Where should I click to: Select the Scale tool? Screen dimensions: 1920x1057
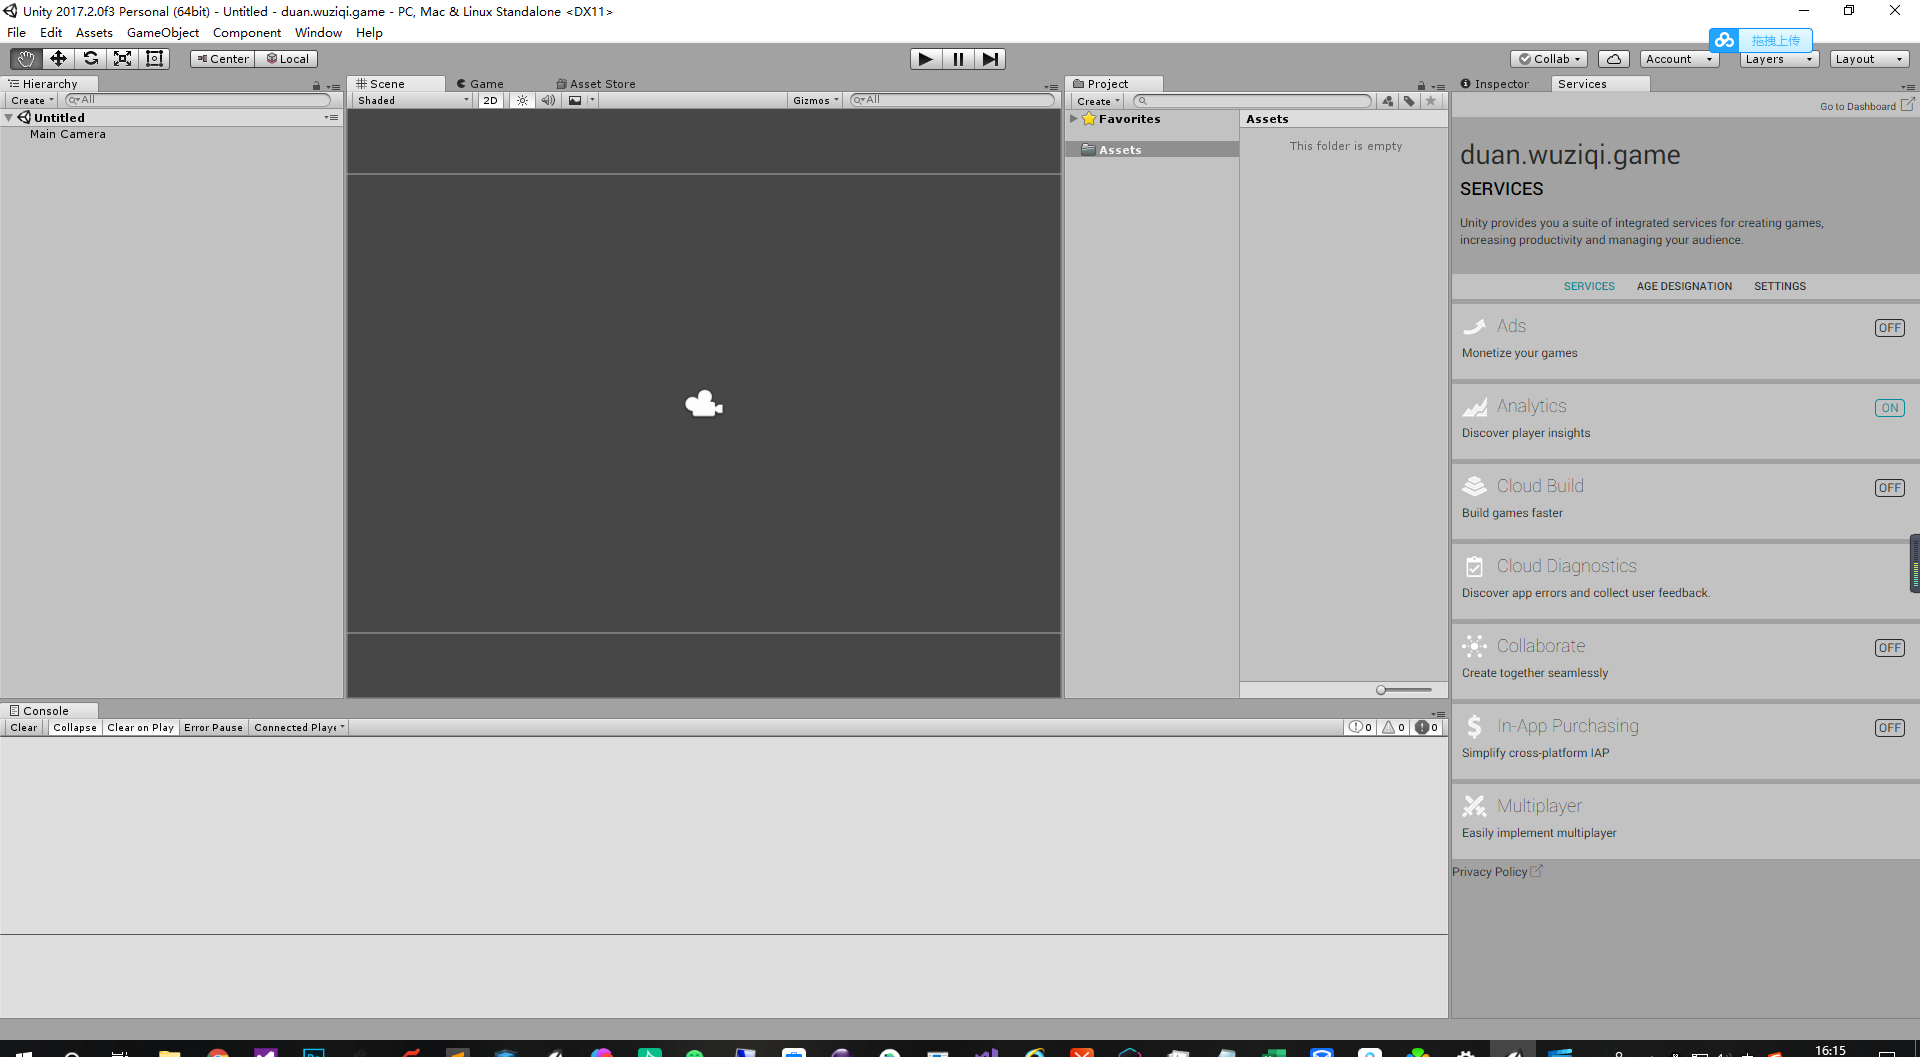[122, 58]
